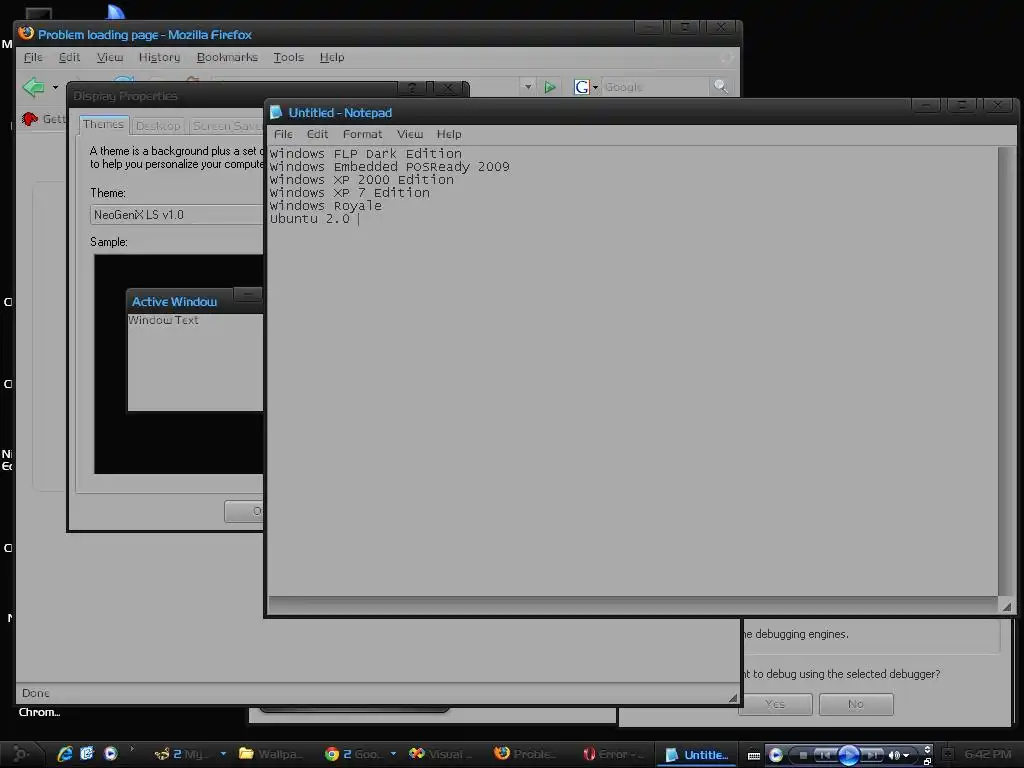Select Desktop tab in Display Properties
Viewport: 1024px width, 768px height.
click(x=158, y=126)
